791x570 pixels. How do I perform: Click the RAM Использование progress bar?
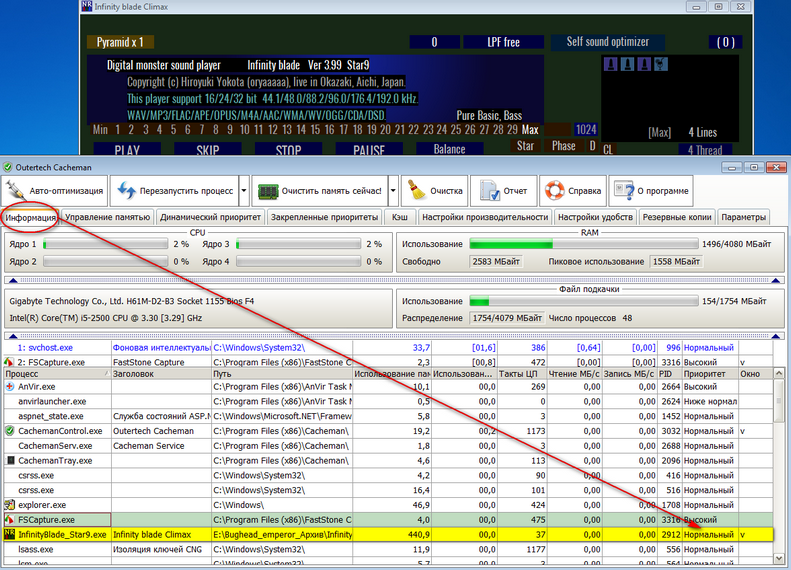point(584,244)
